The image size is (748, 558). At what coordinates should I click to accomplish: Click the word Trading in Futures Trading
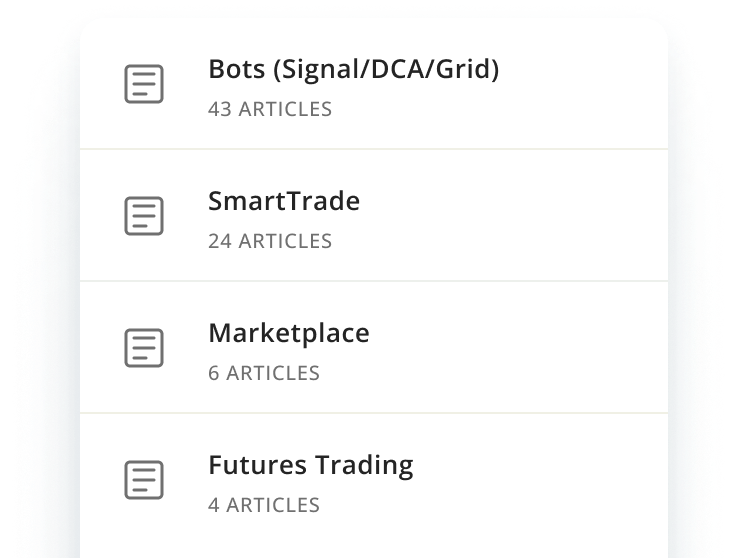tap(364, 466)
